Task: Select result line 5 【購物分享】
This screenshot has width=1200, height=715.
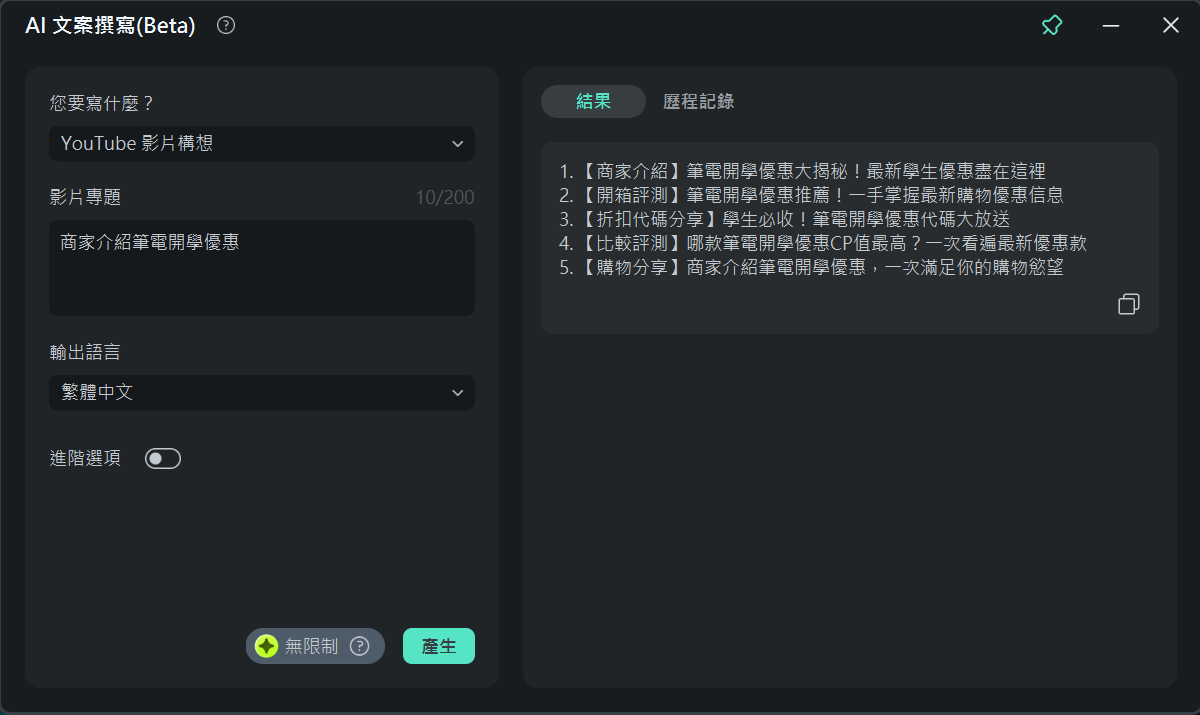Action: click(811, 267)
